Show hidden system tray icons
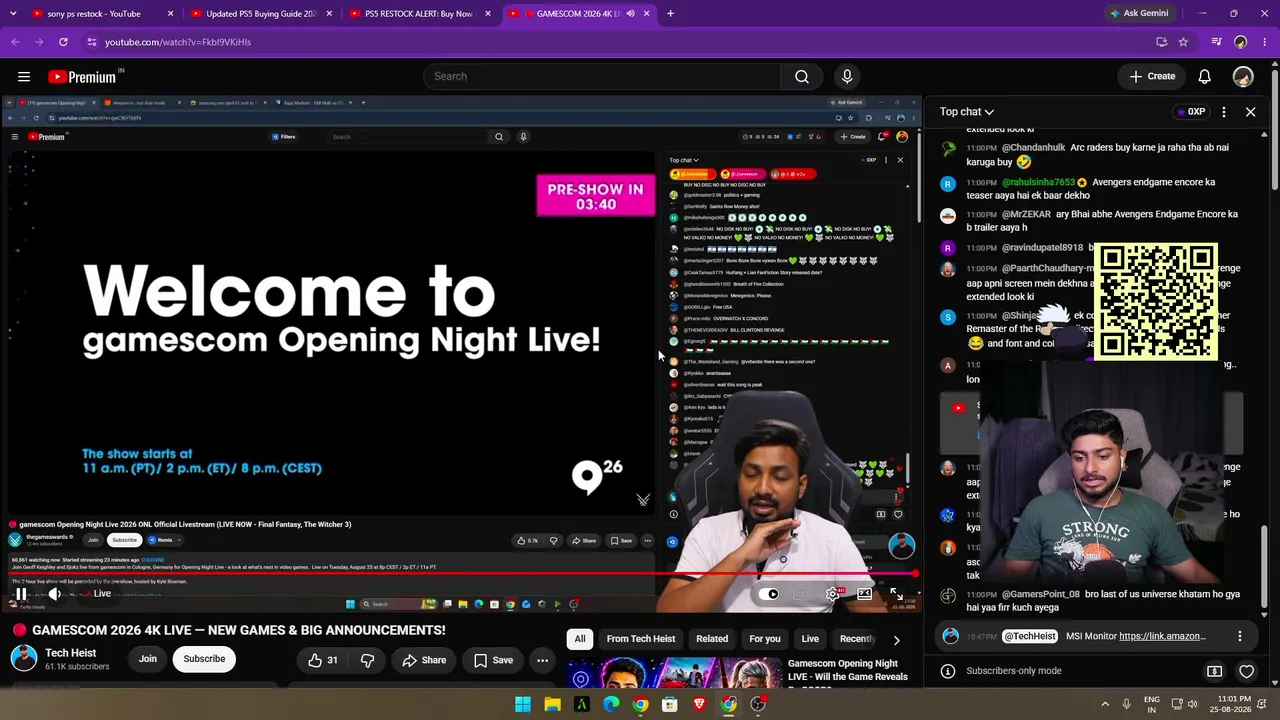1280x720 pixels. pos(1105,704)
